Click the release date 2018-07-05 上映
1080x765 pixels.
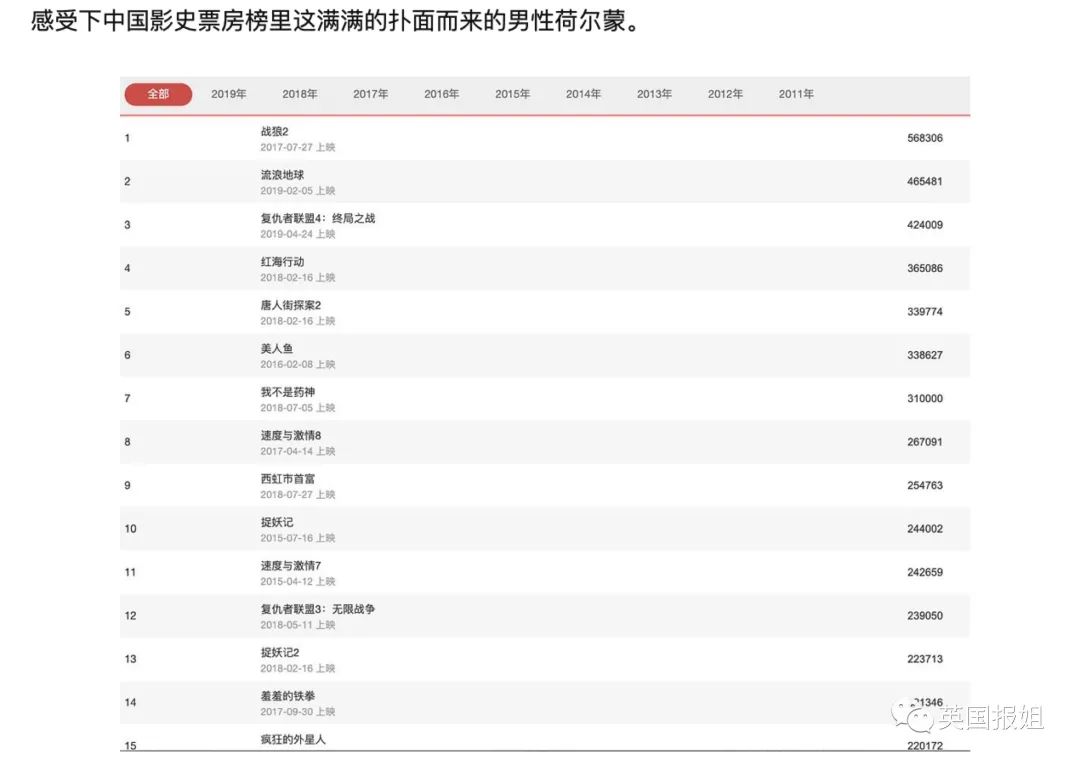[x=298, y=408]
